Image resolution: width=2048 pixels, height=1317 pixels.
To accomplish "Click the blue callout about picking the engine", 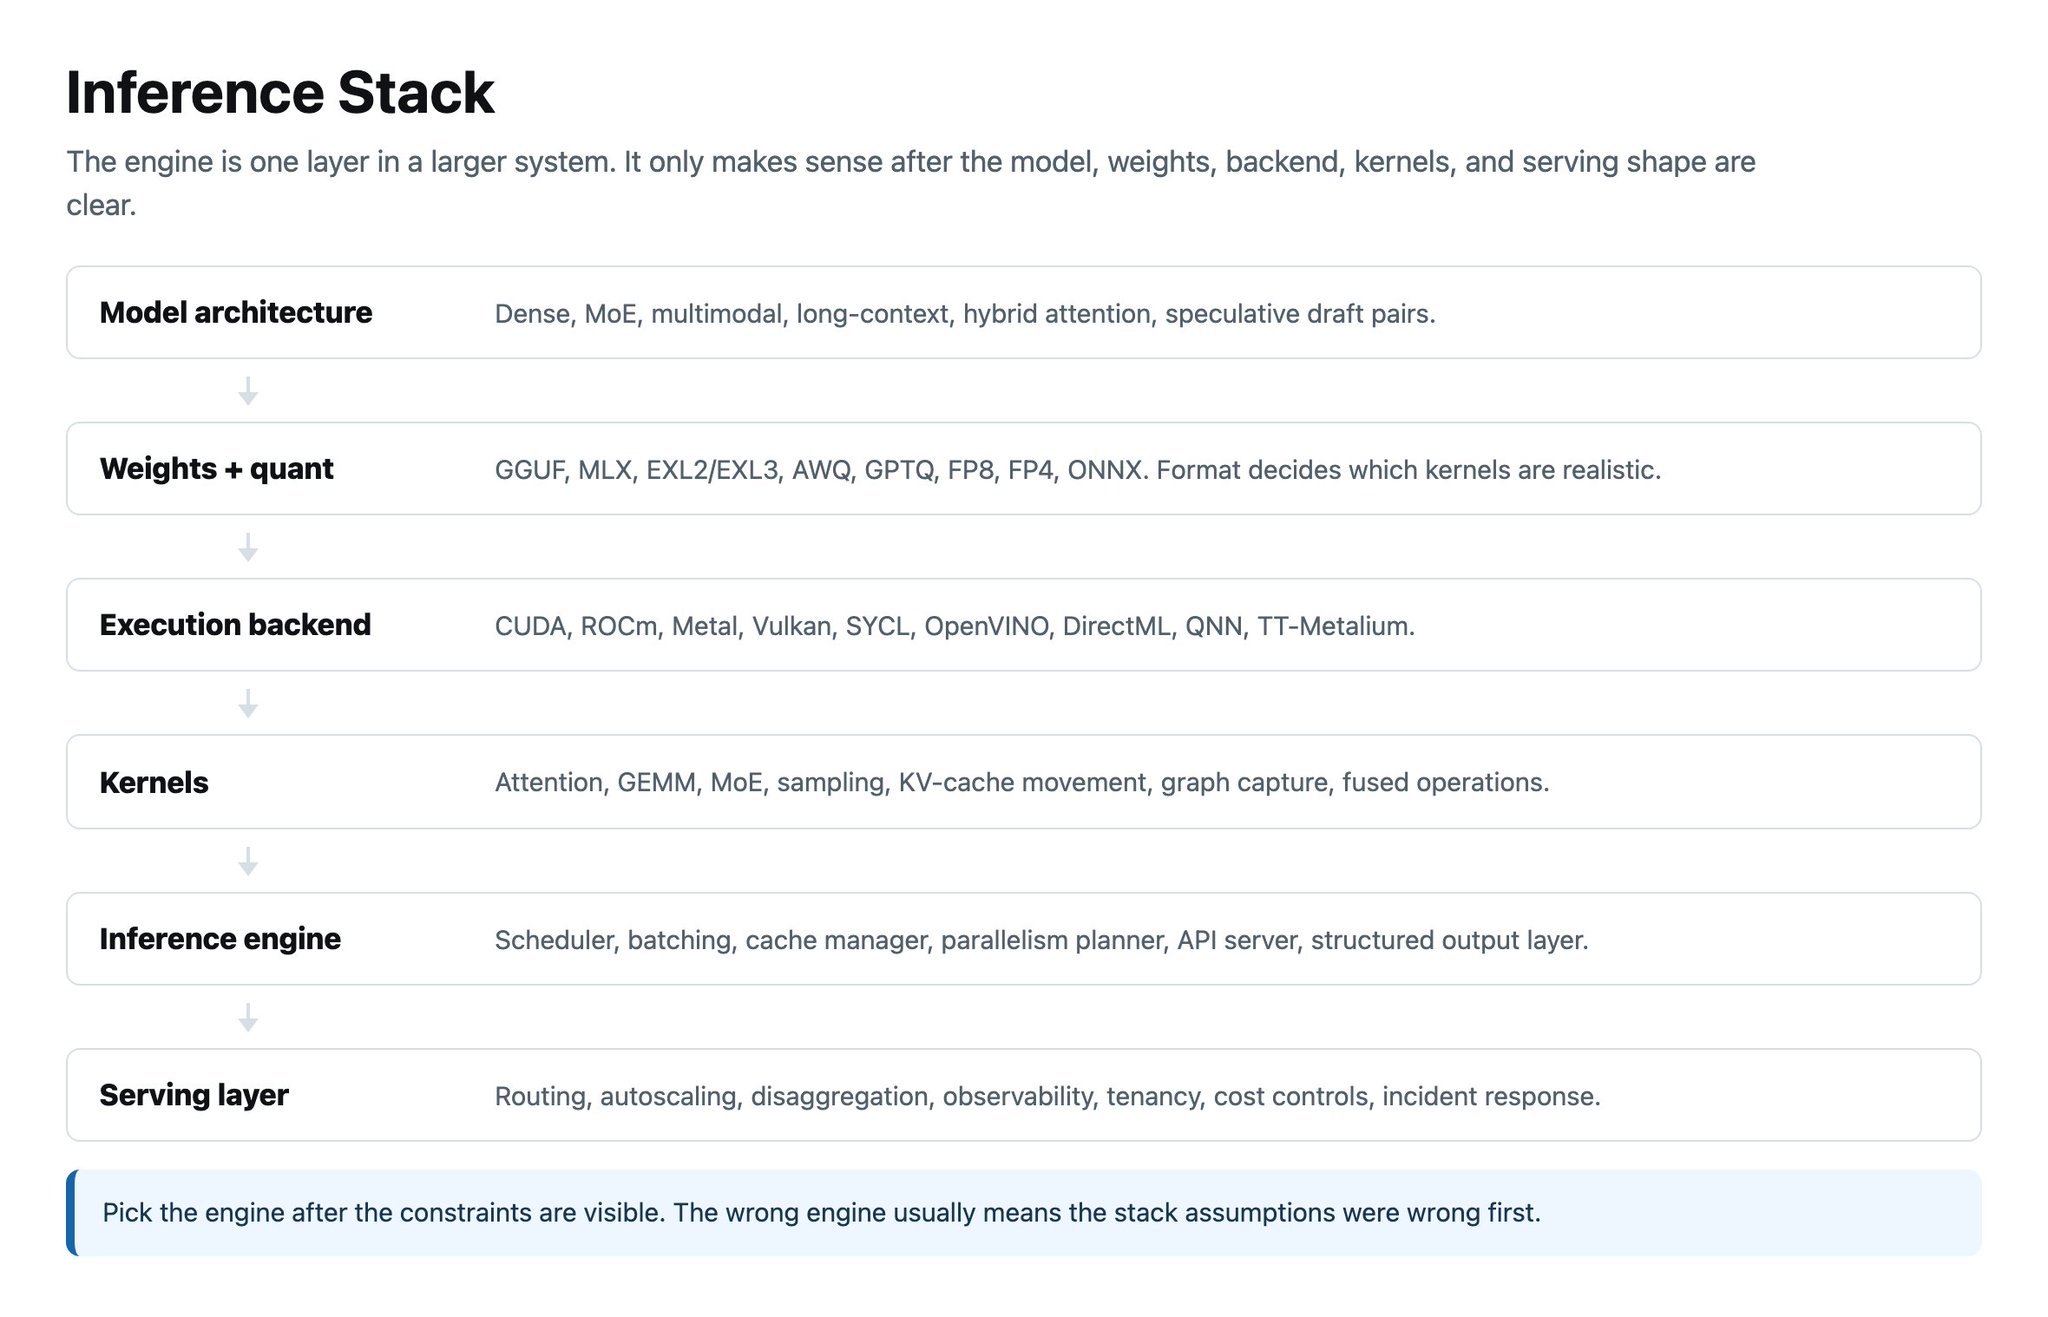I will point(1024,1212).
